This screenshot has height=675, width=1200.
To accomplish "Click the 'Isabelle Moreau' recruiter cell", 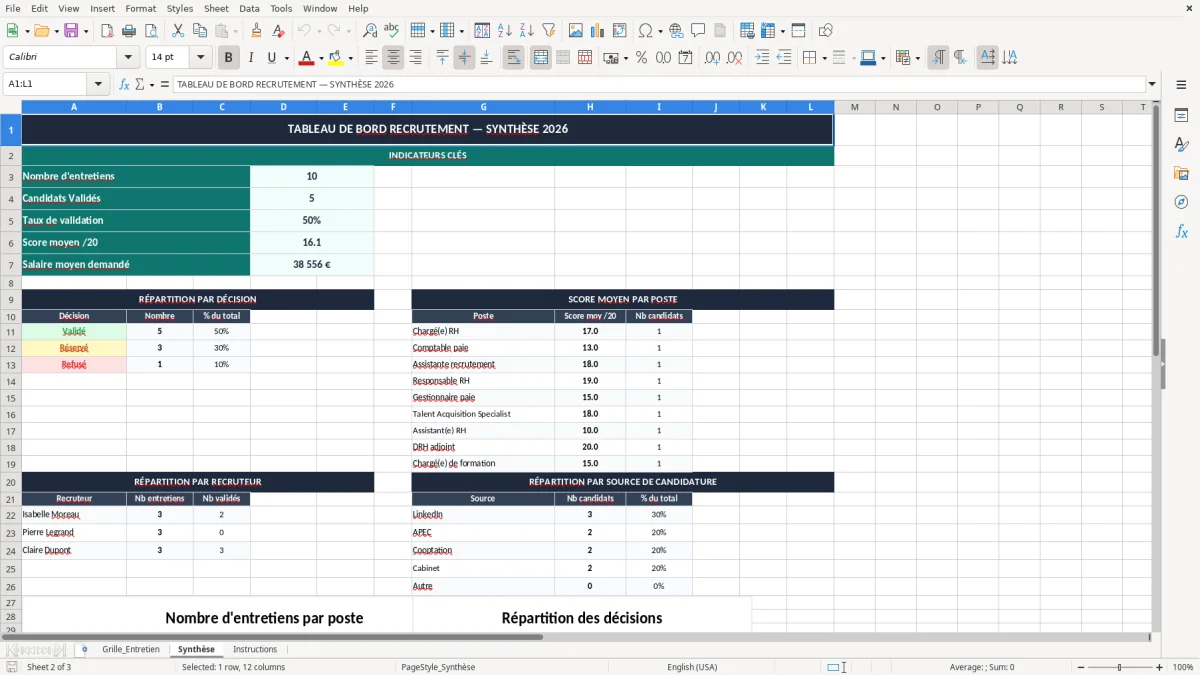I will 74,514.
